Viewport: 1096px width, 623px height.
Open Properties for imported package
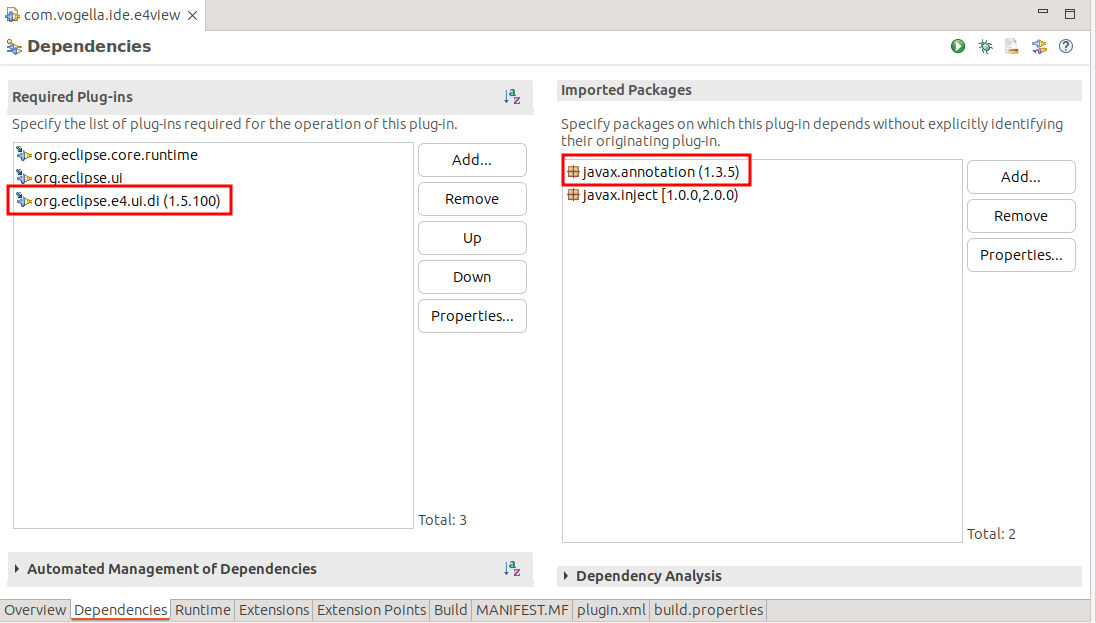1021,255
